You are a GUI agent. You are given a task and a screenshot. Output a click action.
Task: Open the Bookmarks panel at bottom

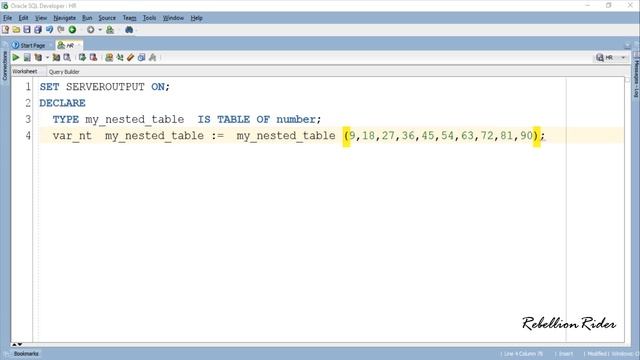tap(26, 353)
